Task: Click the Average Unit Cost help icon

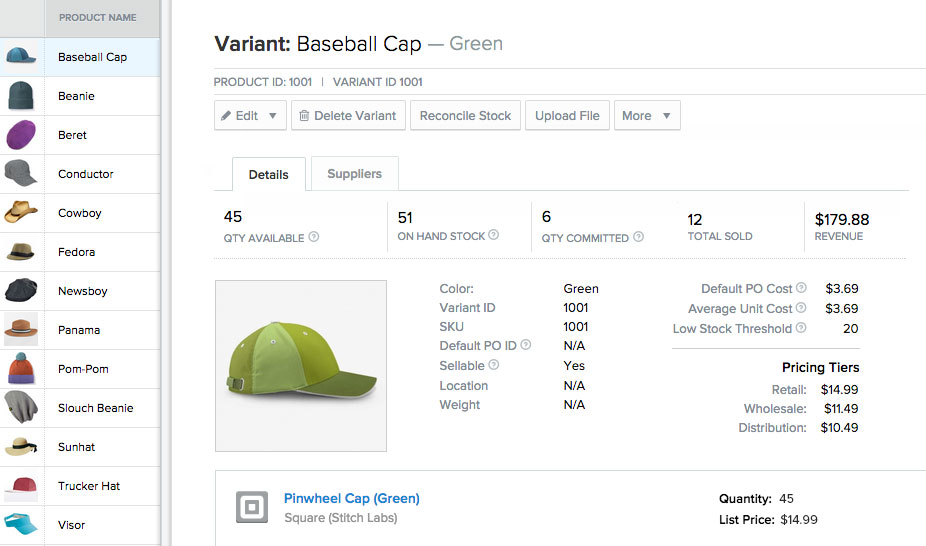Action: tap(801, 309)
